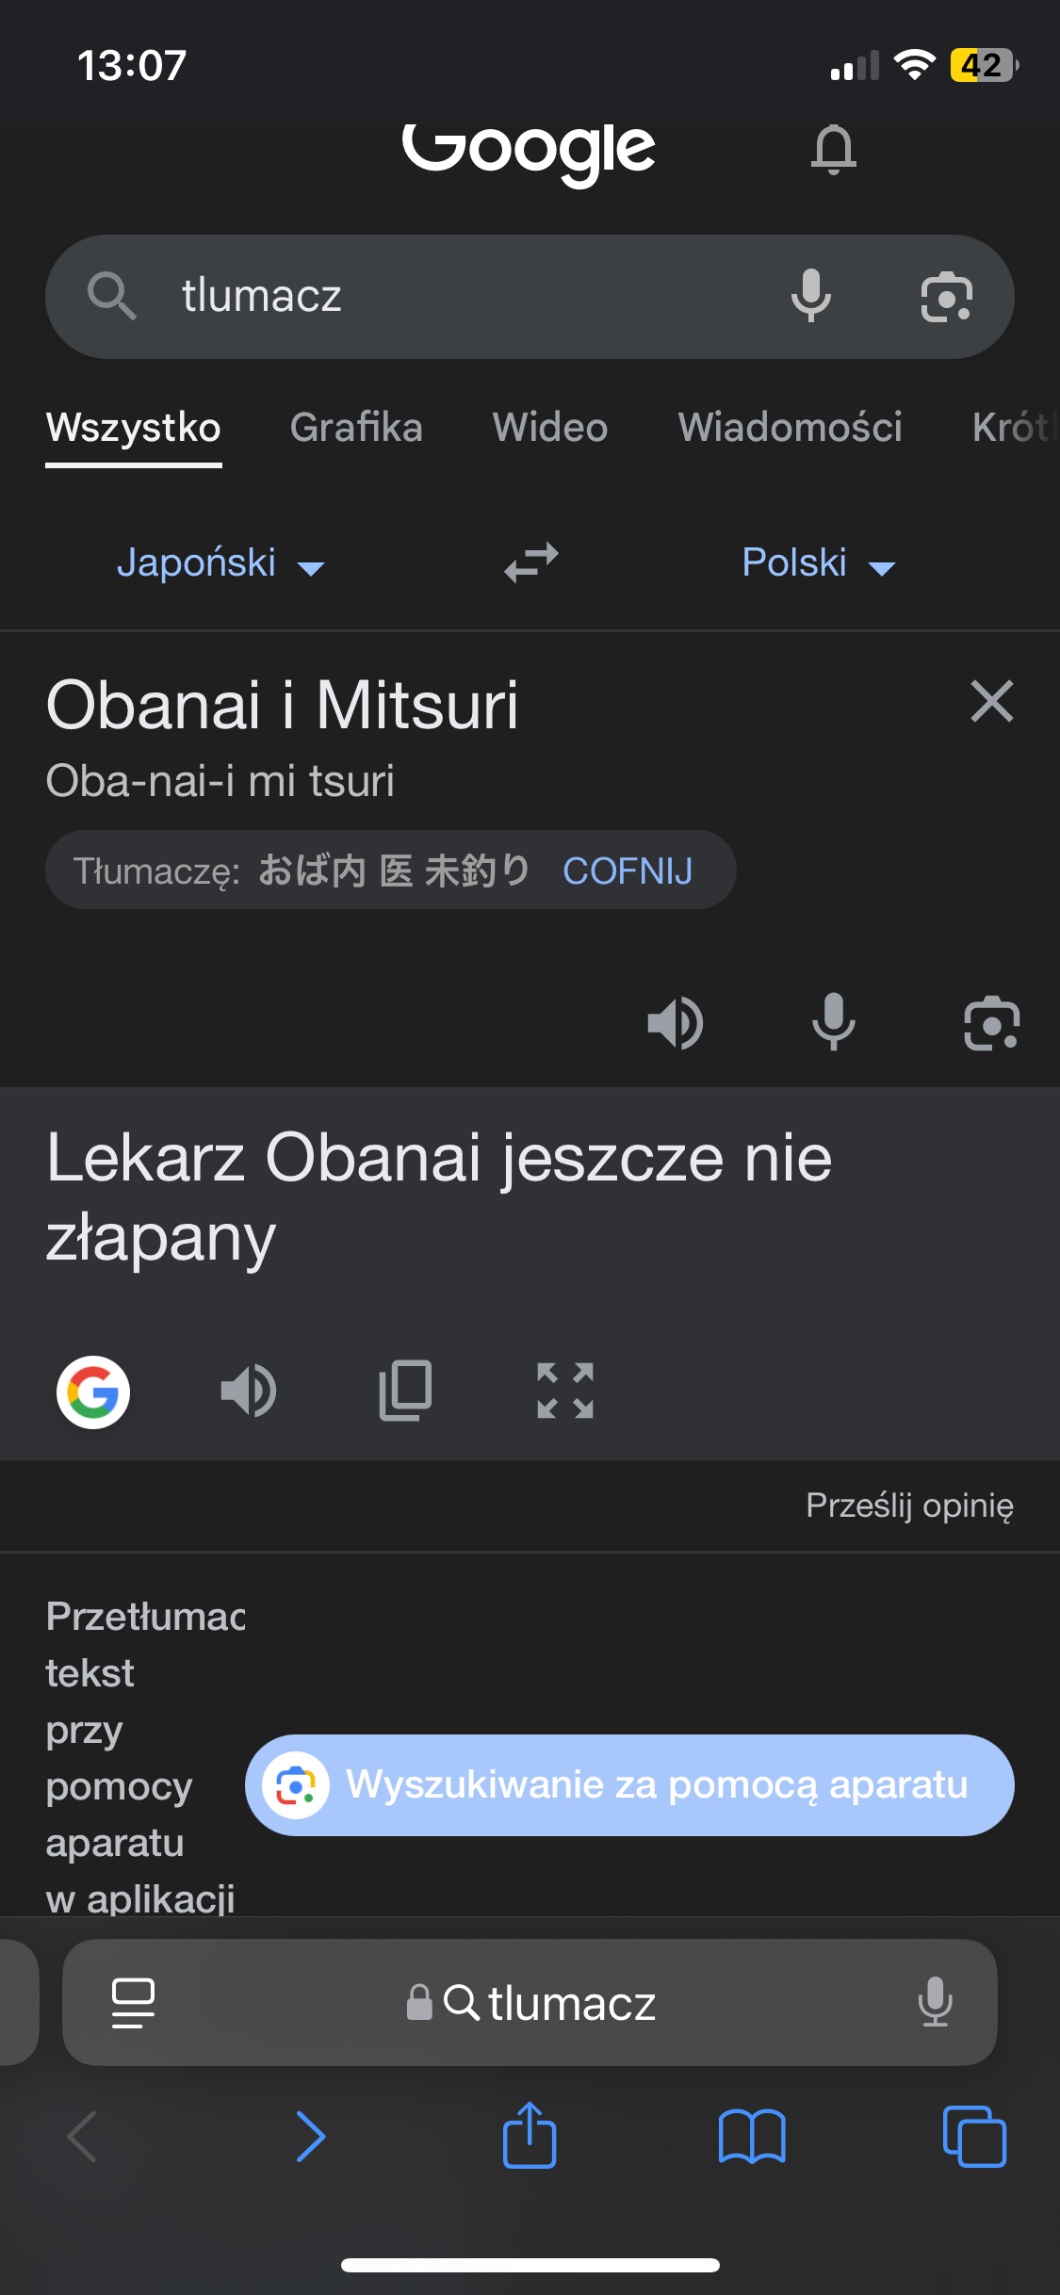Listen to the source text pronunciation

click(676, 1023)
